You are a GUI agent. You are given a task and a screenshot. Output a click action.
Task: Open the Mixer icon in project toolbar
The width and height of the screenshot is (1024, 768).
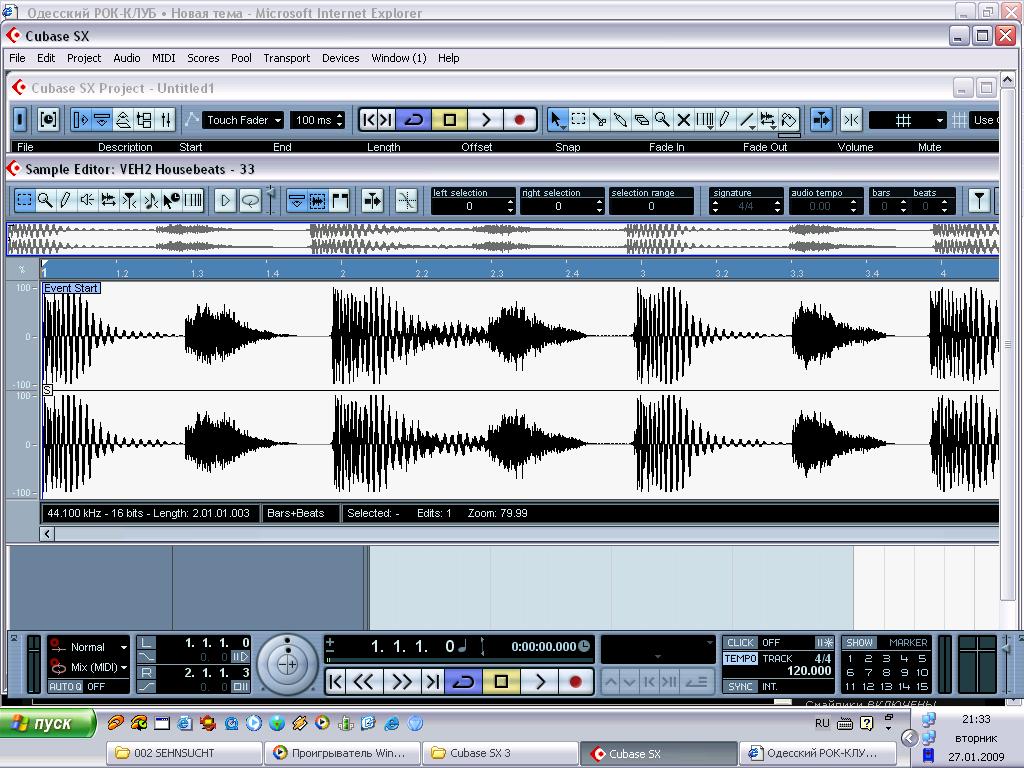[166, 120]
